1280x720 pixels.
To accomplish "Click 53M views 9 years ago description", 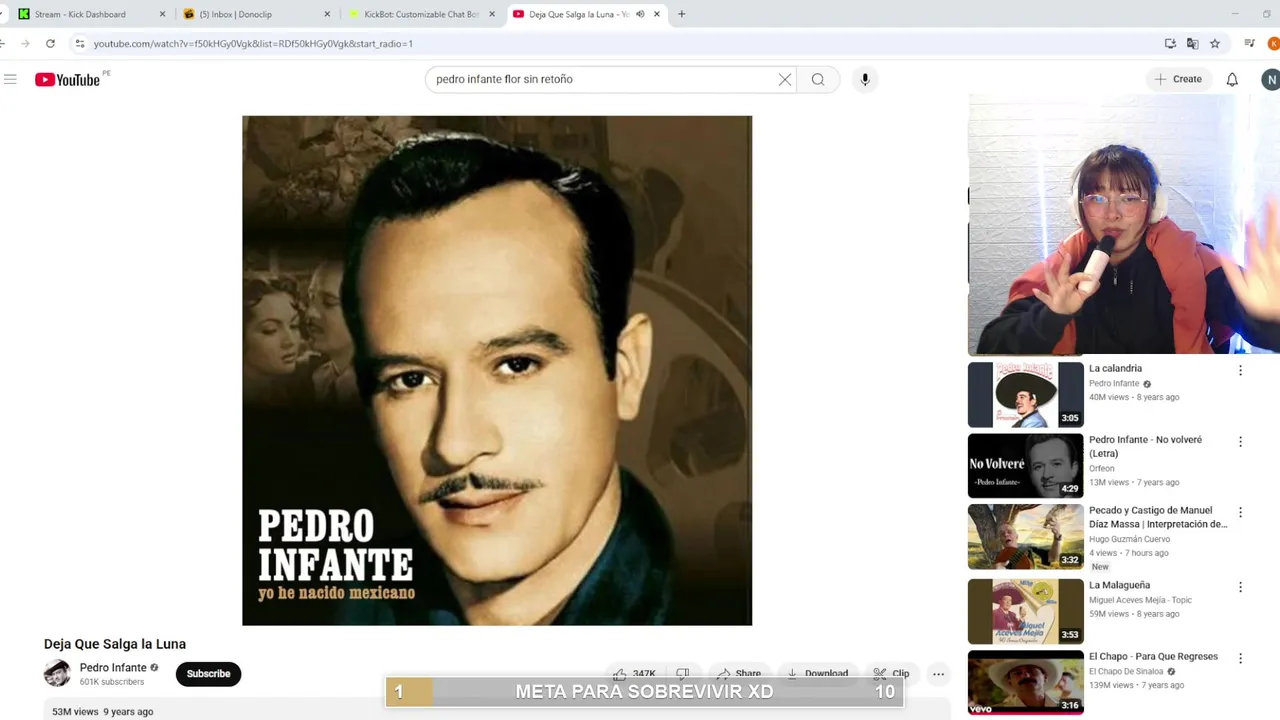I will pyautogui.click(x=103, y=712).
